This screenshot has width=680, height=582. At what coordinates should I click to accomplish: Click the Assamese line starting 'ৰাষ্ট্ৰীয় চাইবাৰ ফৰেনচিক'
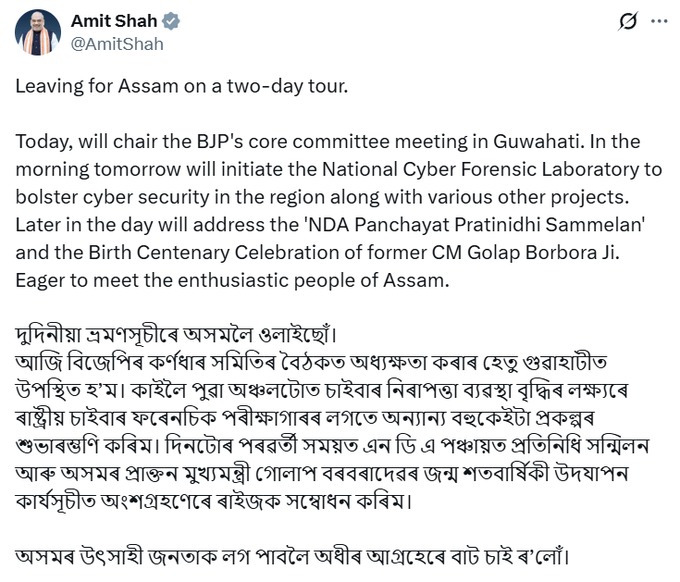coord(305,419)
